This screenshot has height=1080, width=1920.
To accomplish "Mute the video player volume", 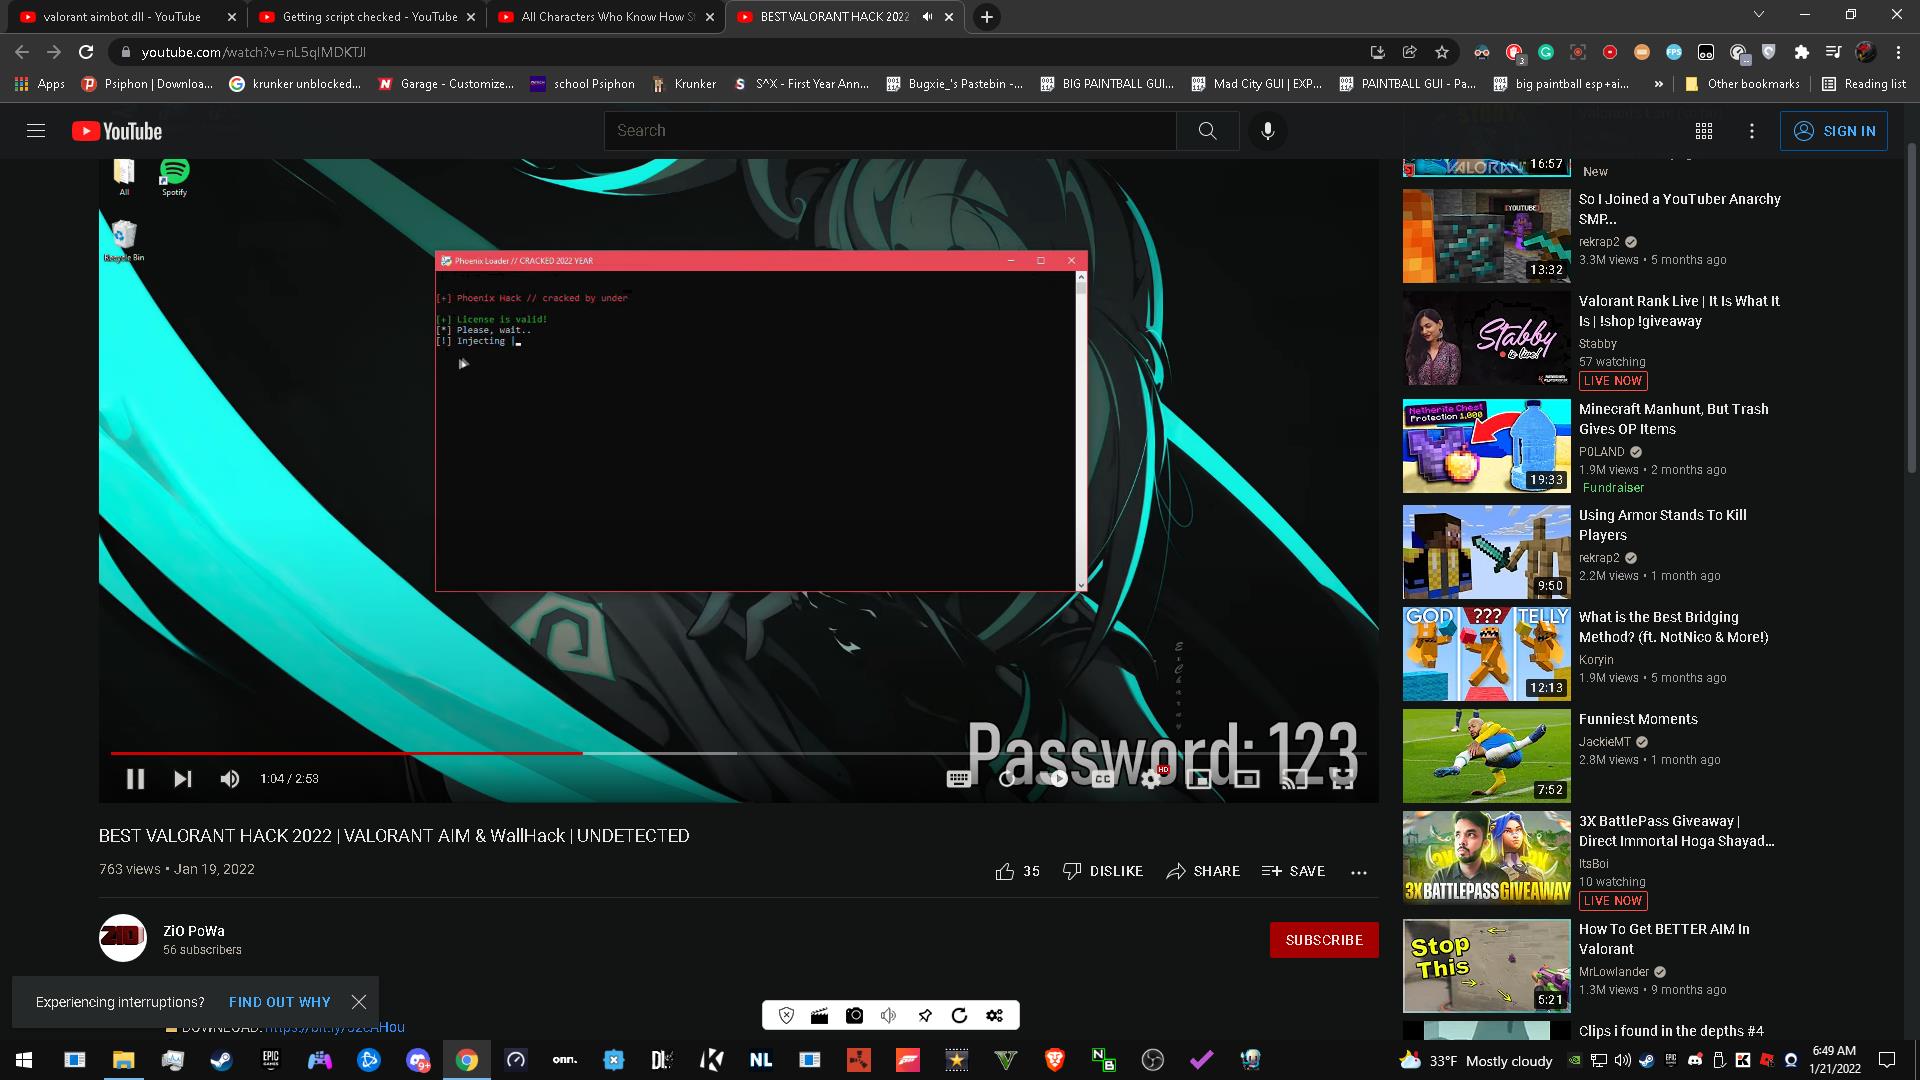I will tap(230, 779).
